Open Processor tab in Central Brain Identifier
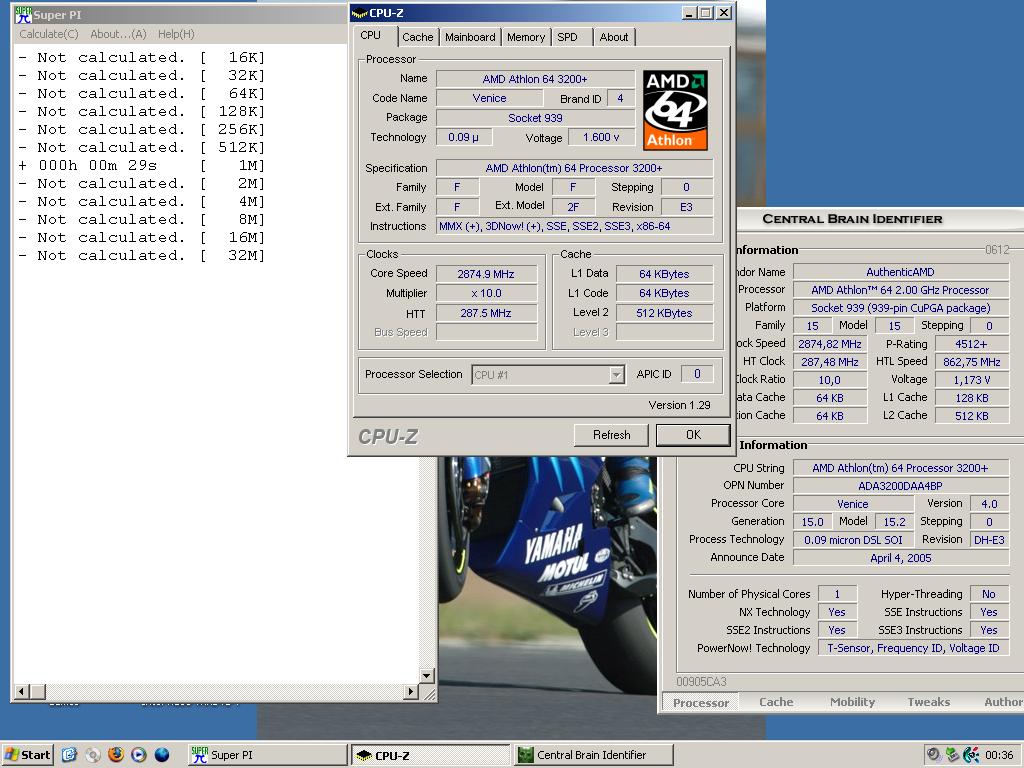This screenshot has width=1024, height=768. click(701, 703)
